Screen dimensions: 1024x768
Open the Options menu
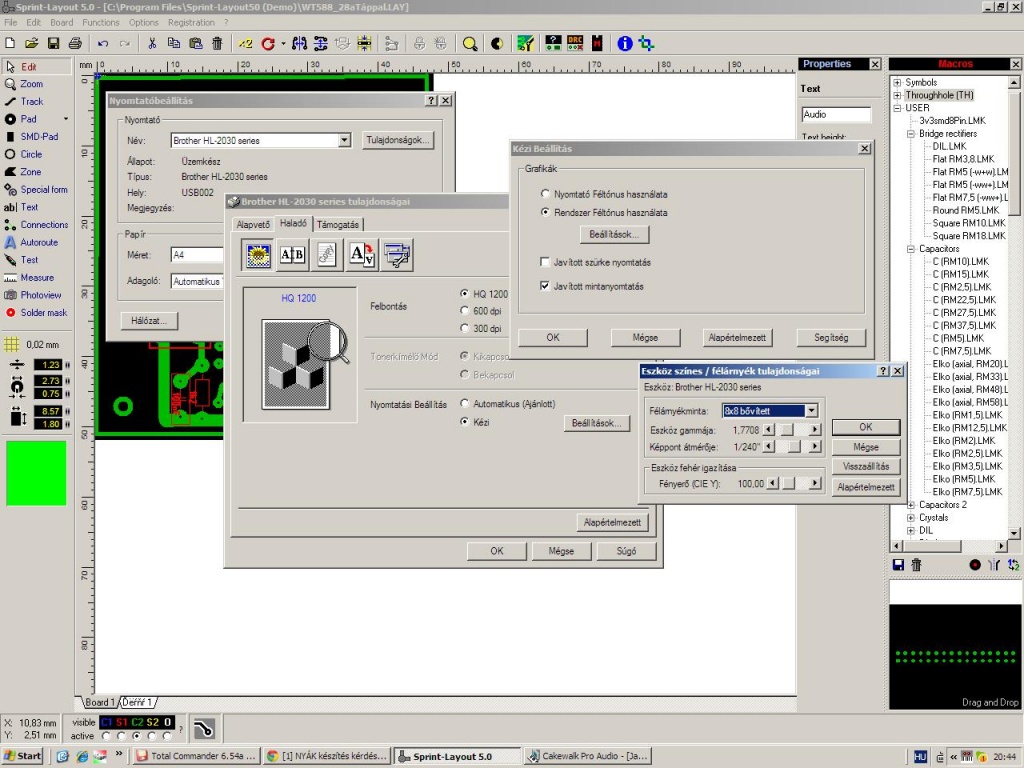[x=144, y=22]
